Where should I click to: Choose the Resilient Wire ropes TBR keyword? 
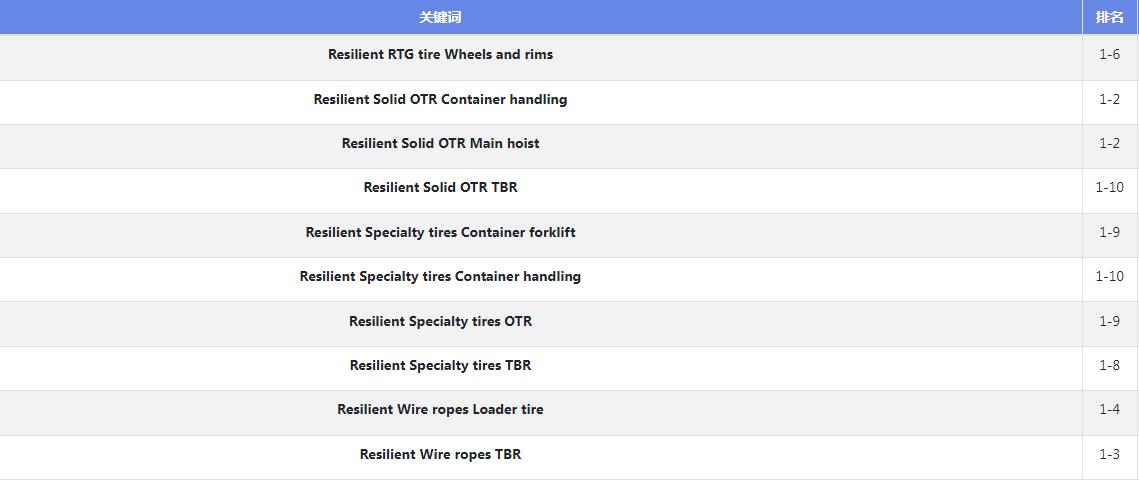[440, 455]
